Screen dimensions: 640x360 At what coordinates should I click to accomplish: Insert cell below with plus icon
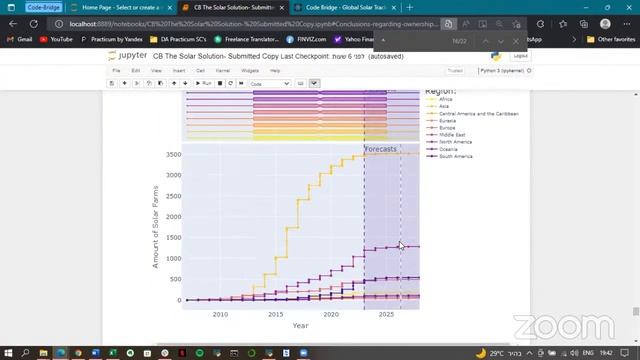(124, 83)
